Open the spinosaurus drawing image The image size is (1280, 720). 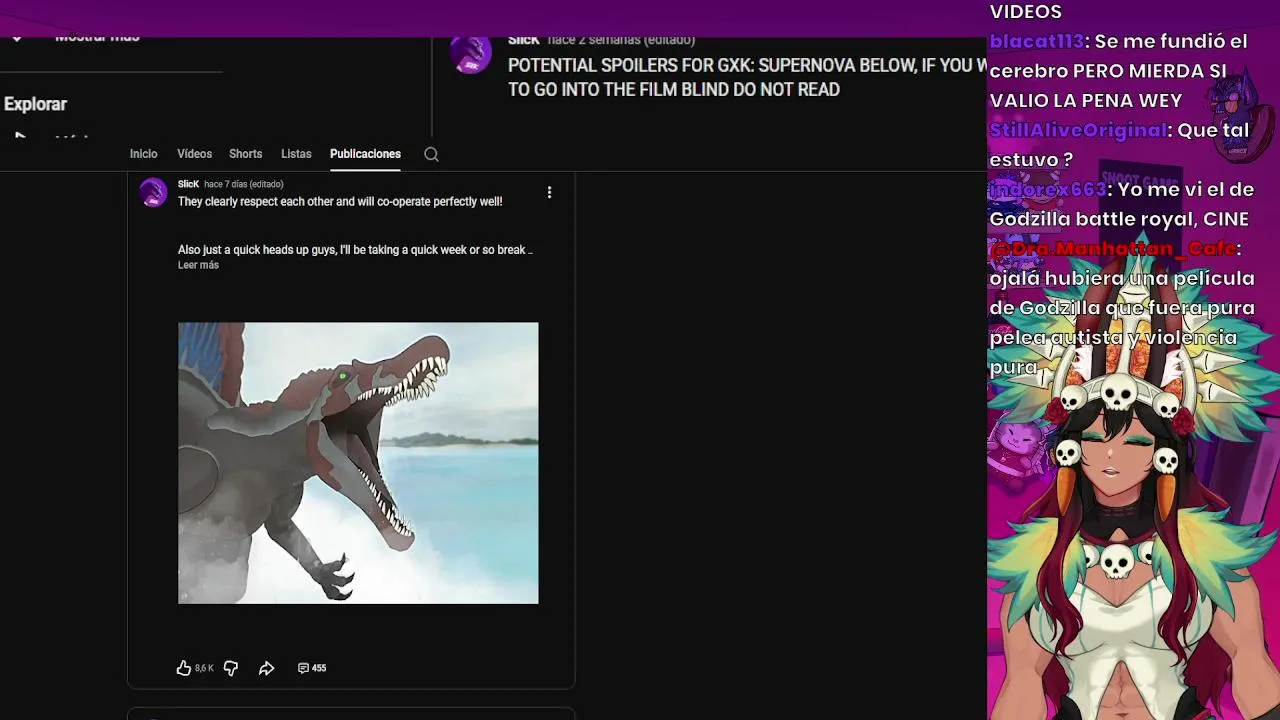[x=358, y=463]
